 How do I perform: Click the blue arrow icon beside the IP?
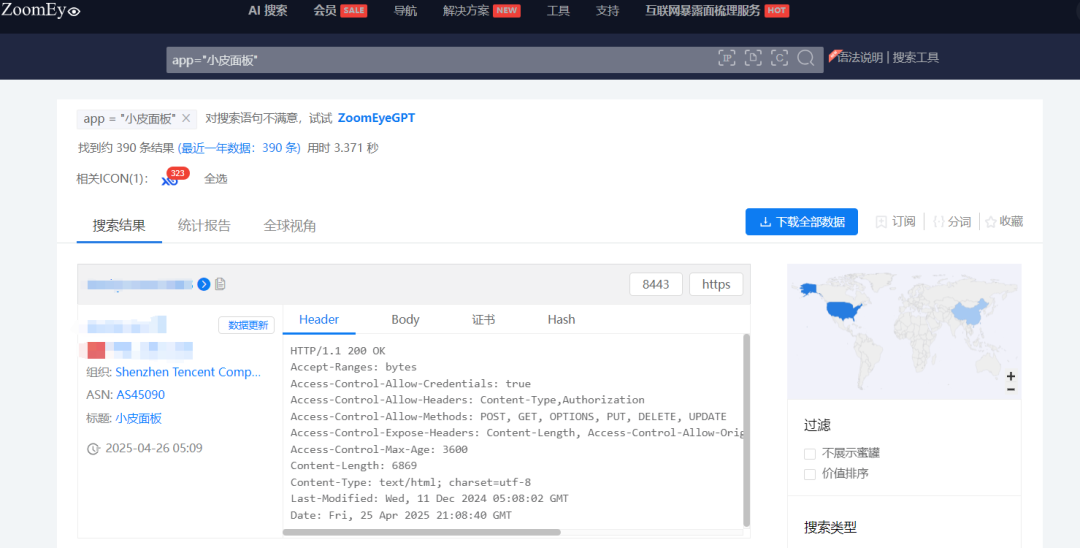[204, 284]
